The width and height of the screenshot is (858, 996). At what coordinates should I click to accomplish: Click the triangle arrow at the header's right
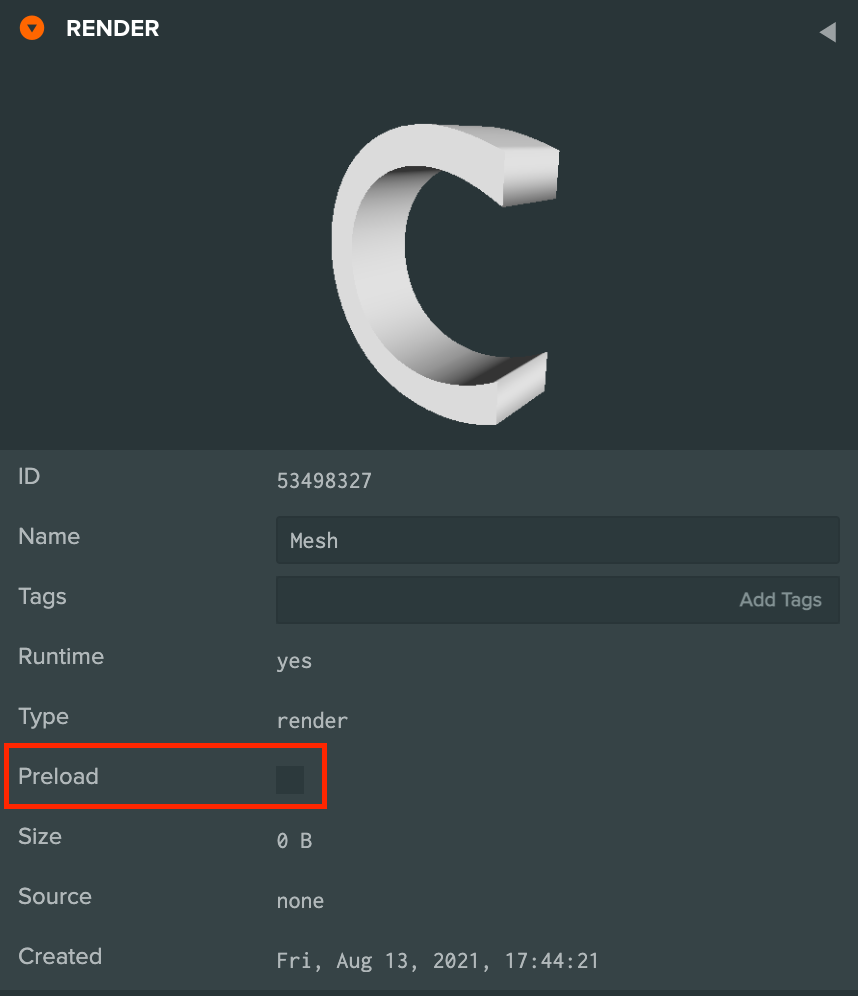tap(828, 32)
